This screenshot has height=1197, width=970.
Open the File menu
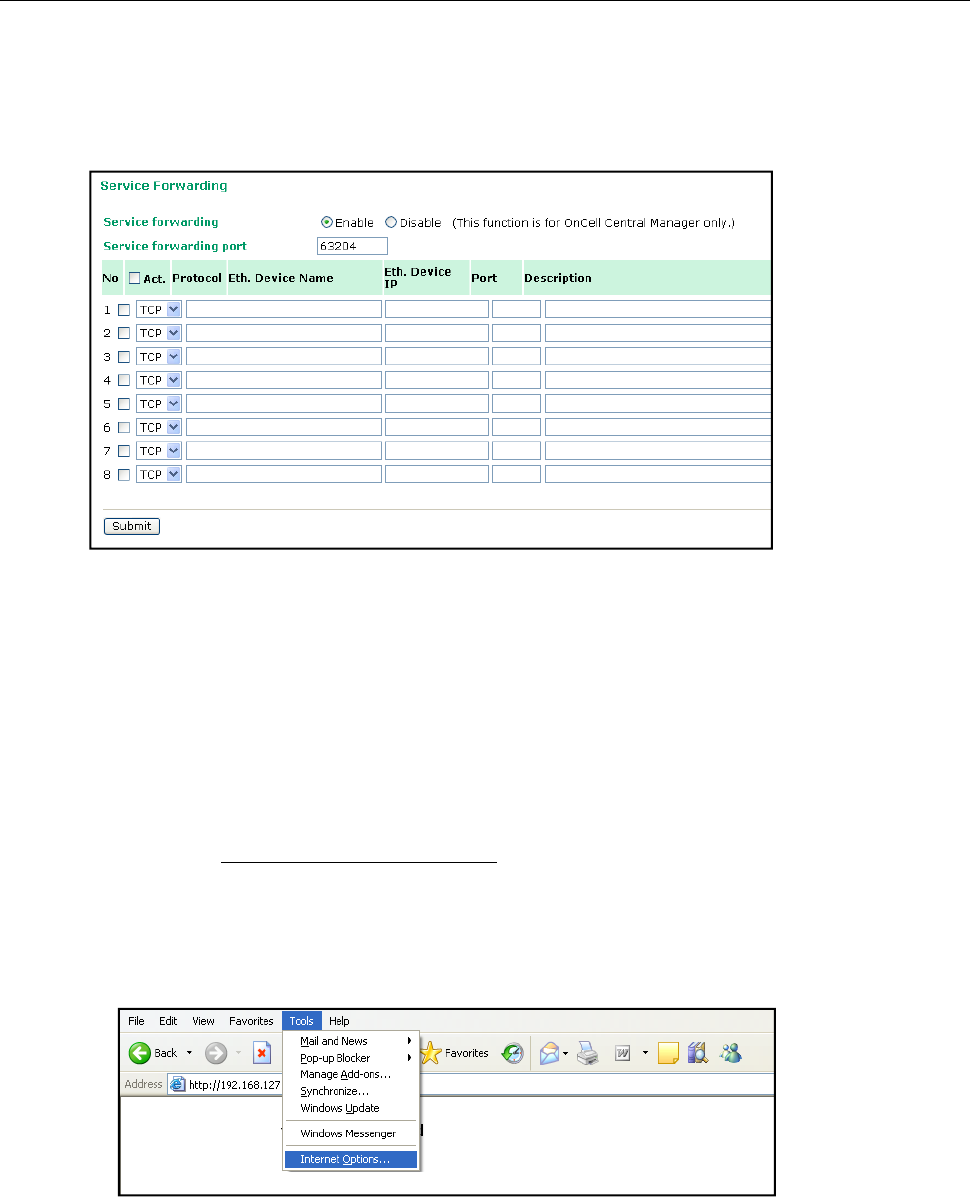pos(137,1021)
